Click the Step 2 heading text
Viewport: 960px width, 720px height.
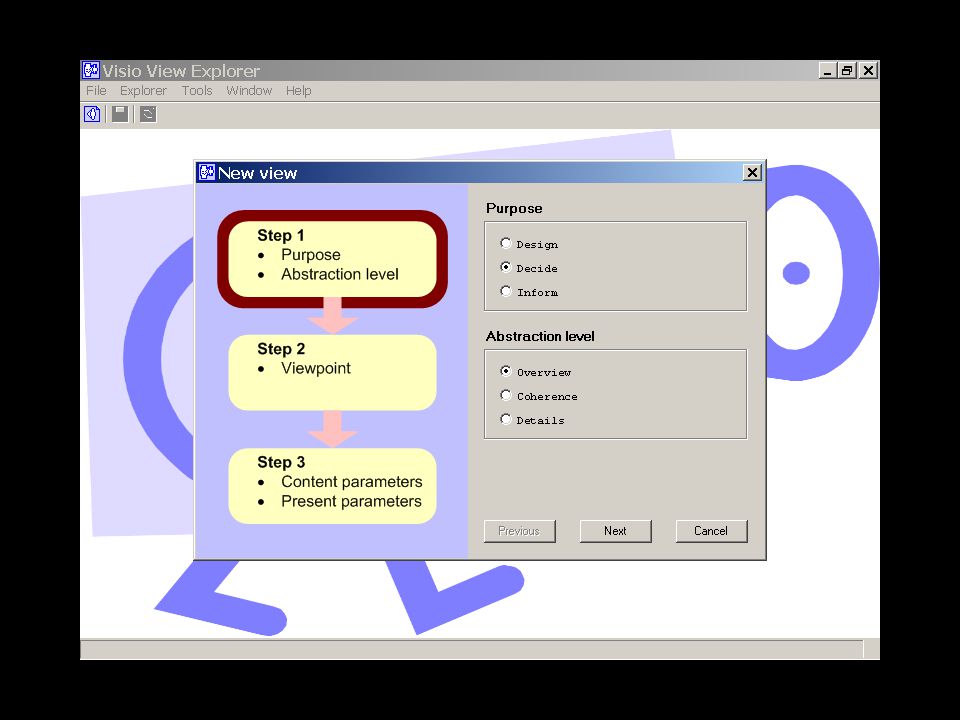tap(280, 348)
